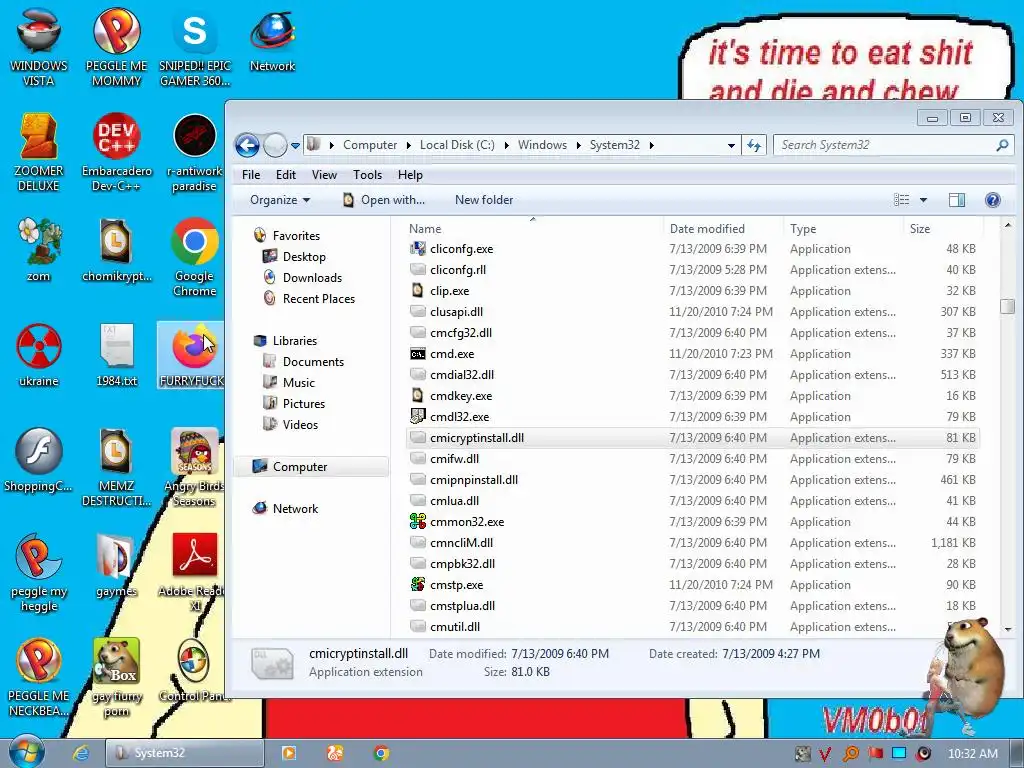
Task: Select Downloads in the navigation pane
Action: click(303, 278)
